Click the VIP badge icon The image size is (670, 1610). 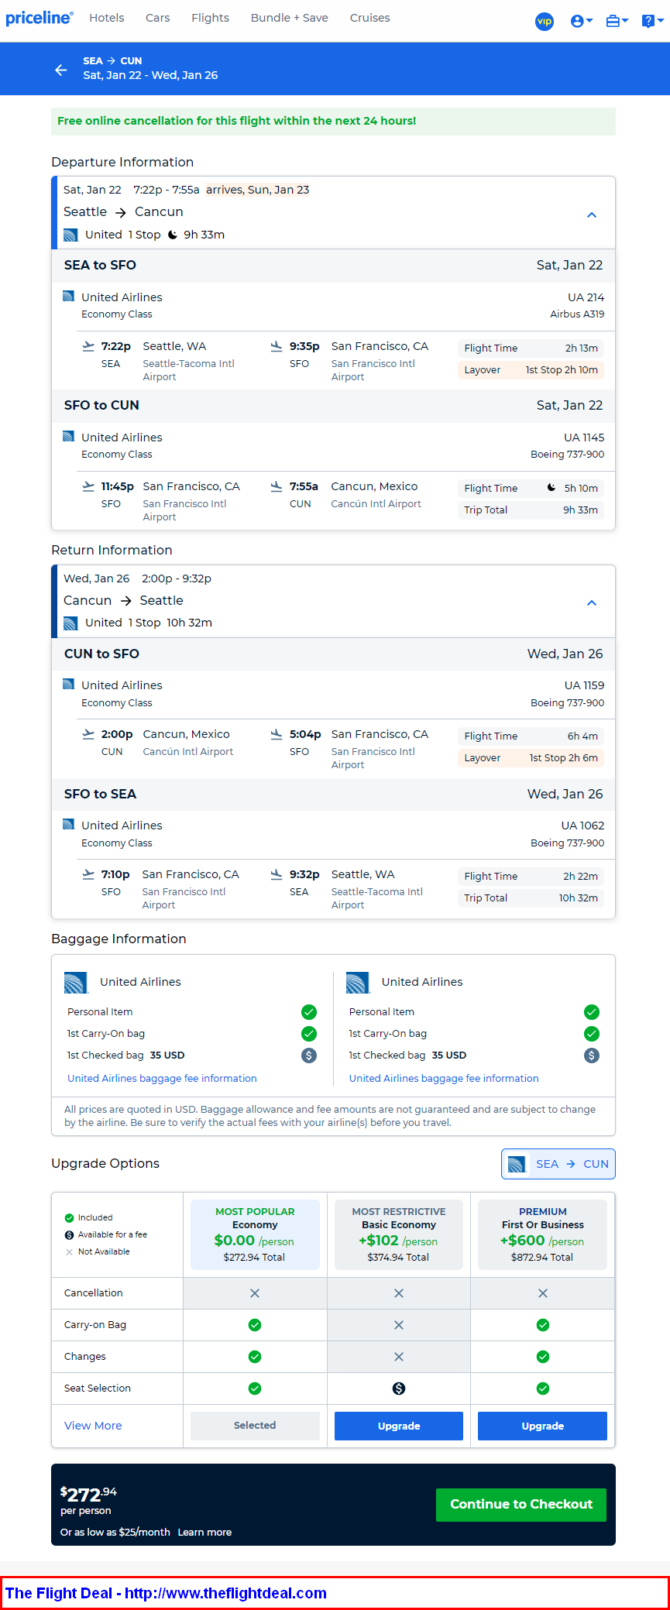click(x=544, y=20)
